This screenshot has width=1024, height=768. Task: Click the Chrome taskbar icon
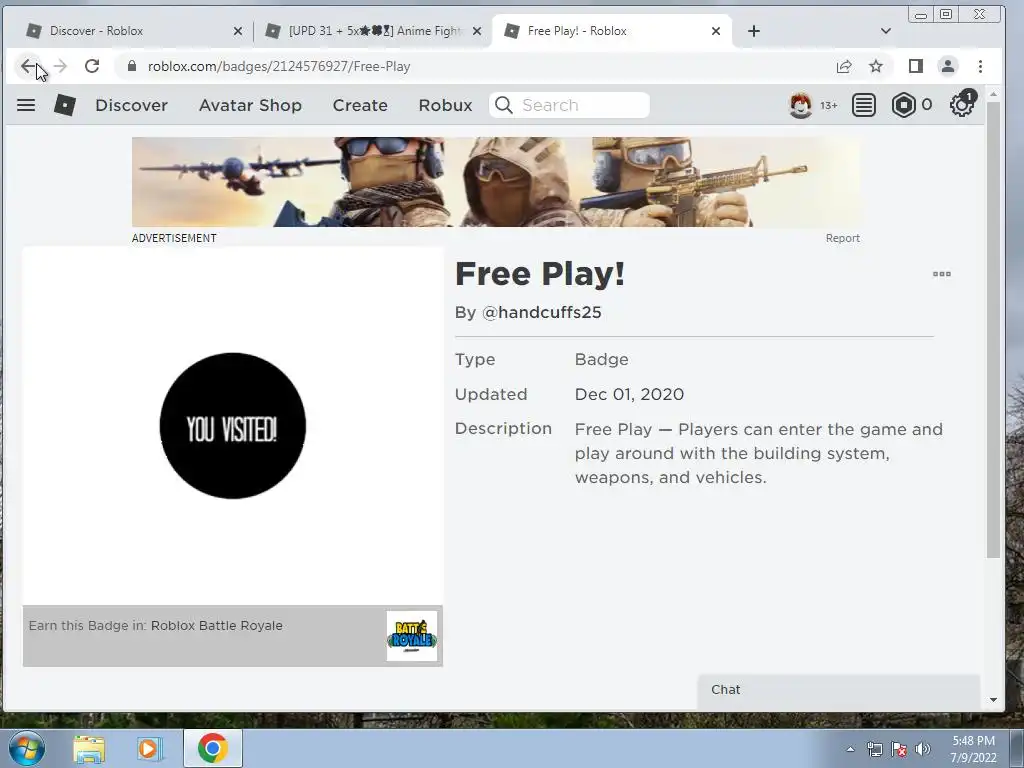(213, 748)
